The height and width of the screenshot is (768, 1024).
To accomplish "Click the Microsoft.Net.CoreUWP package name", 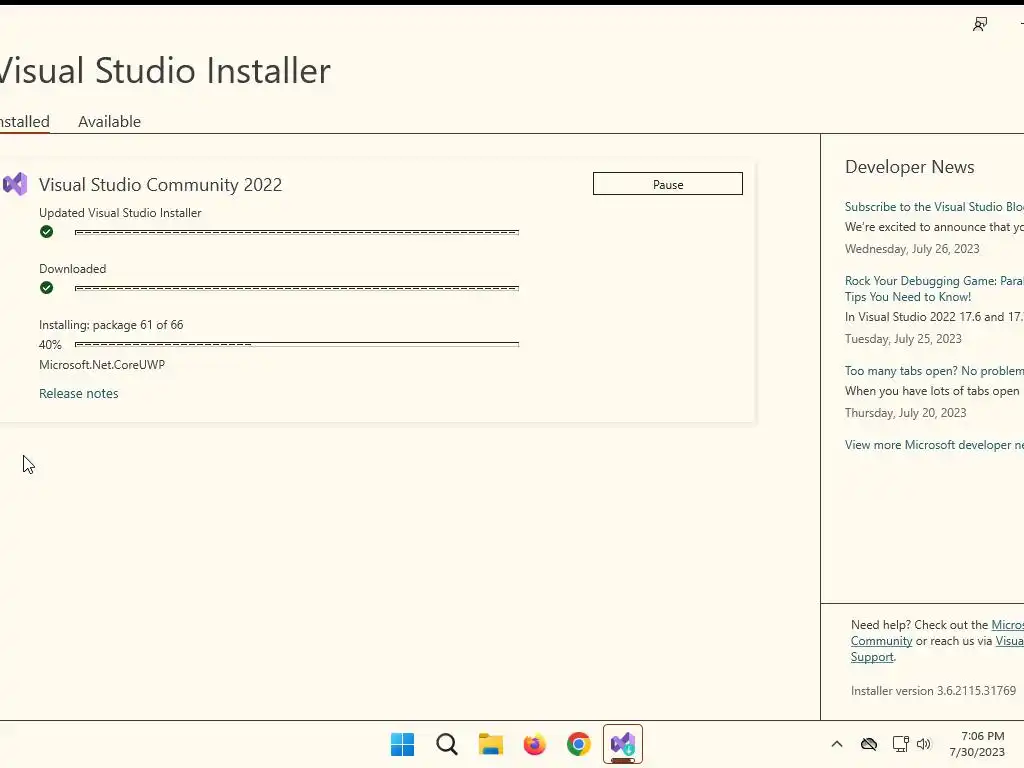I will coord(102,364).
